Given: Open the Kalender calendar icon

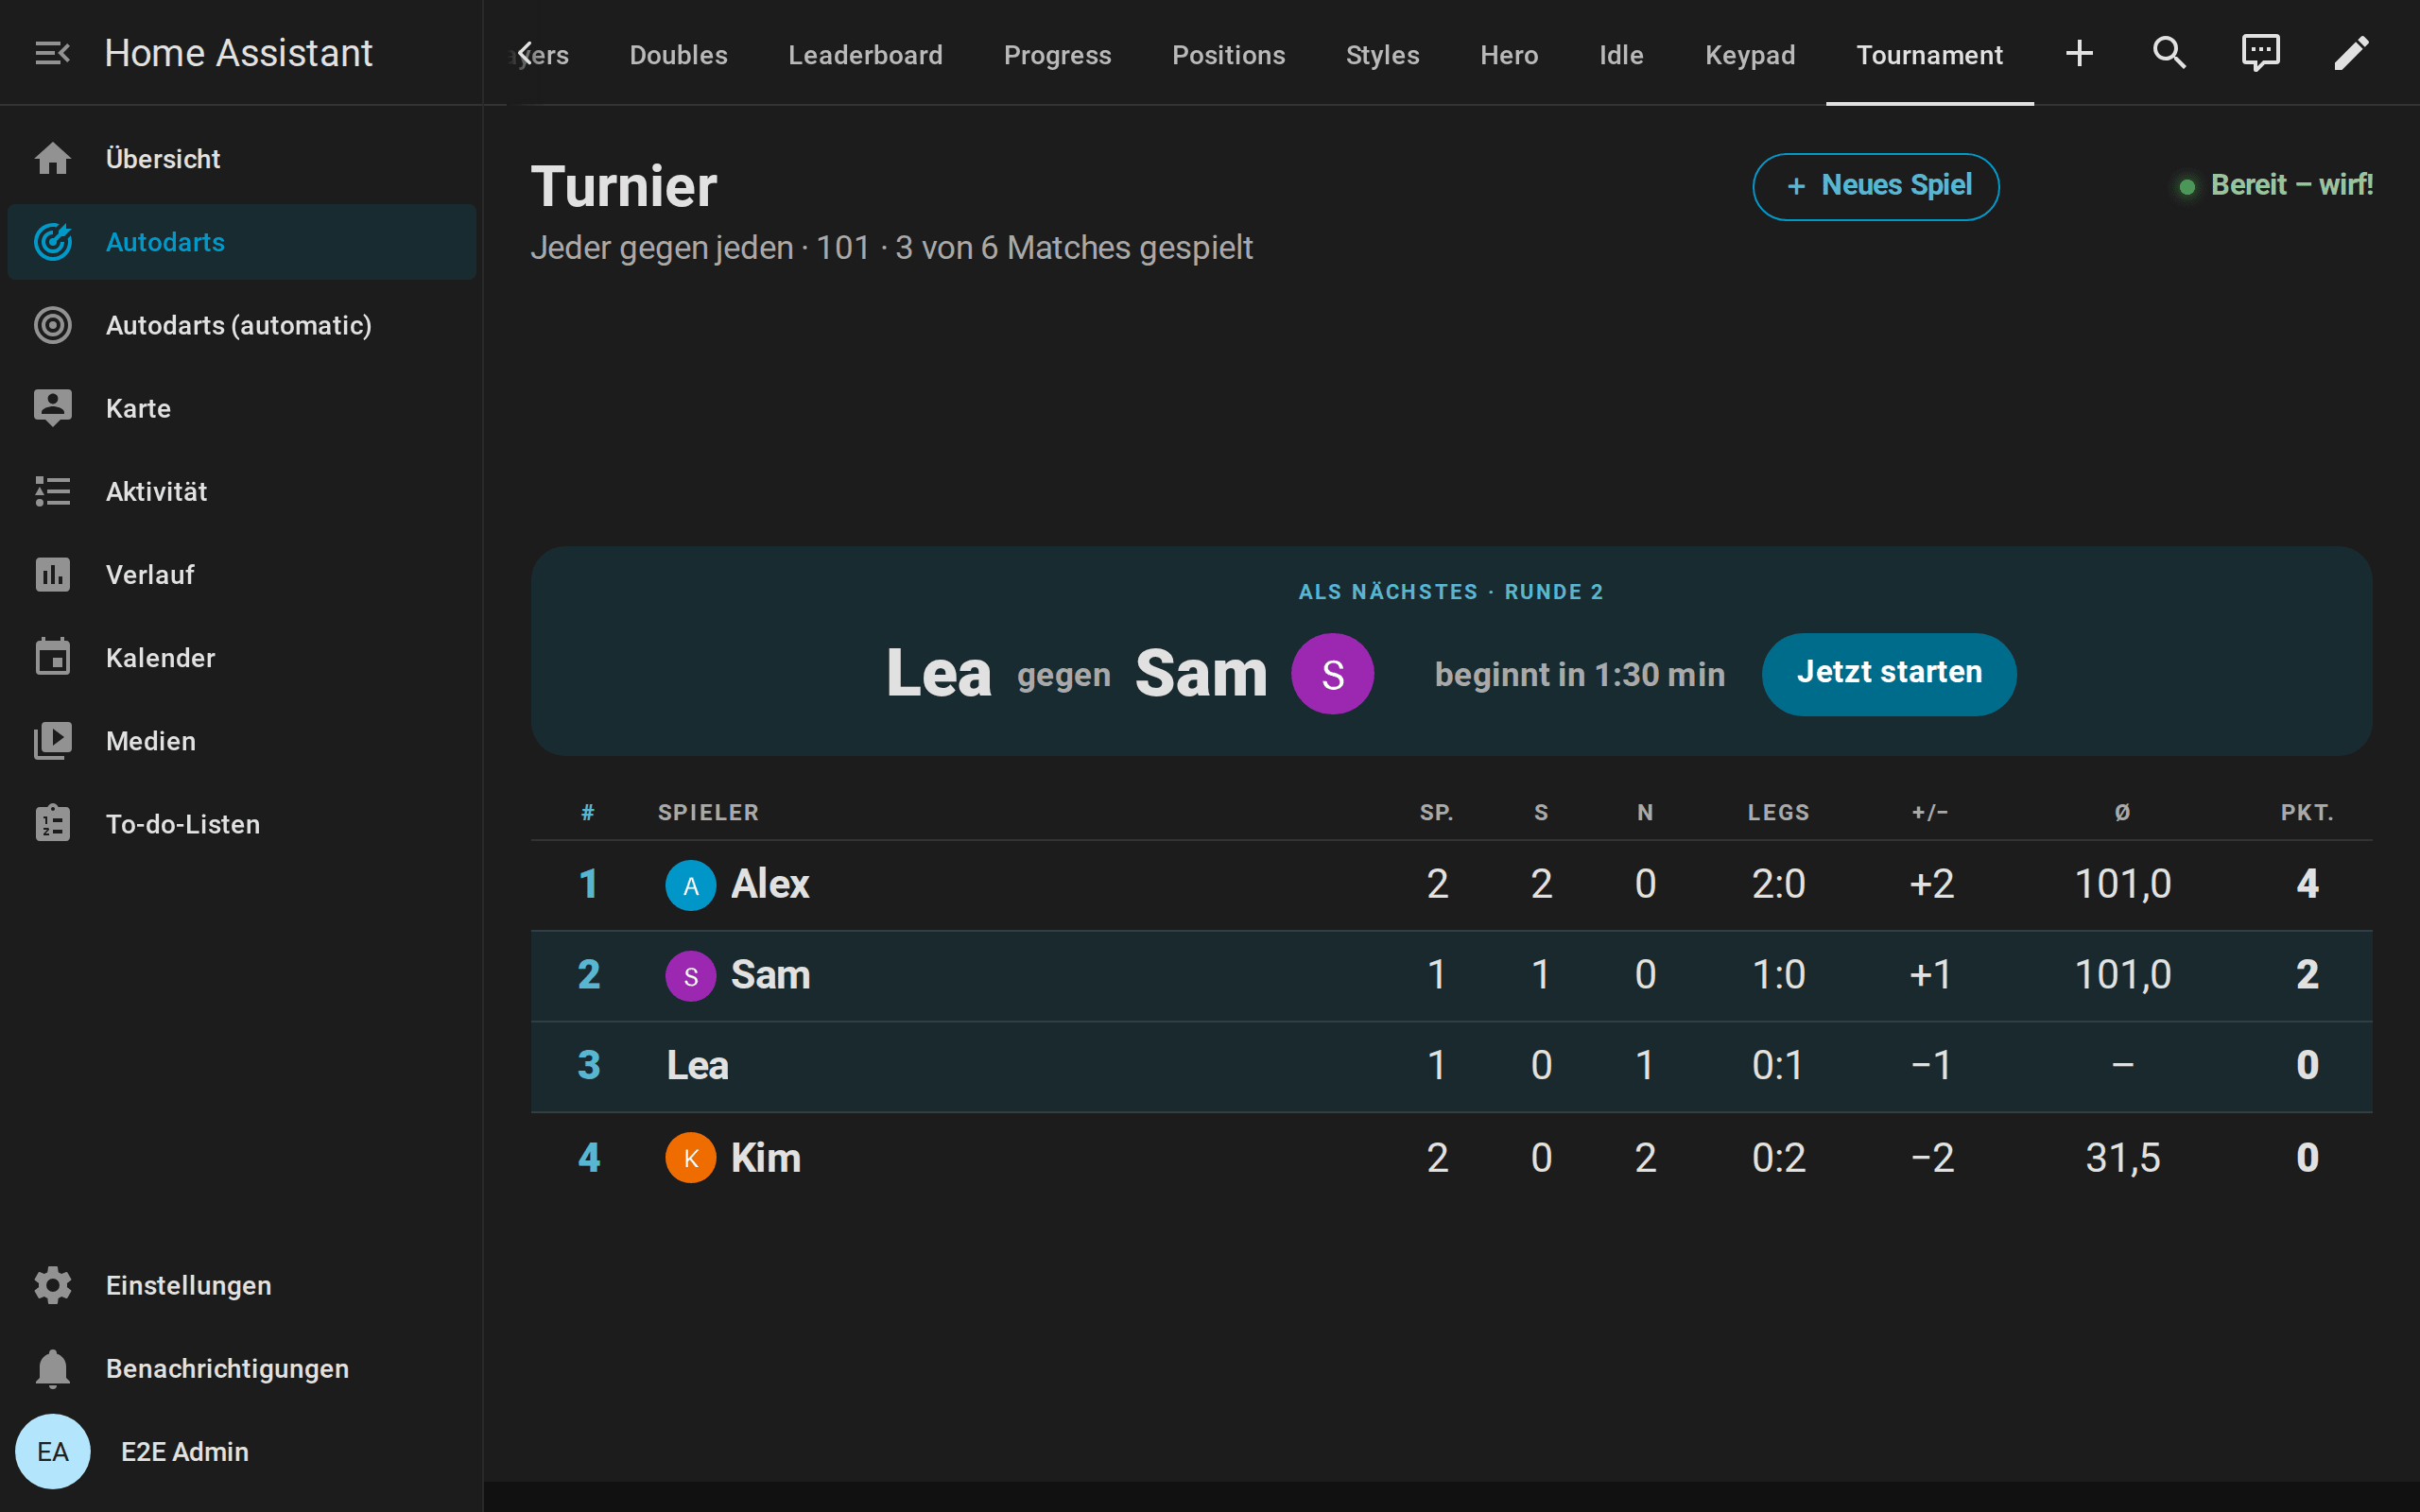Looking at the screenshot, I should (x=52, y=657).
